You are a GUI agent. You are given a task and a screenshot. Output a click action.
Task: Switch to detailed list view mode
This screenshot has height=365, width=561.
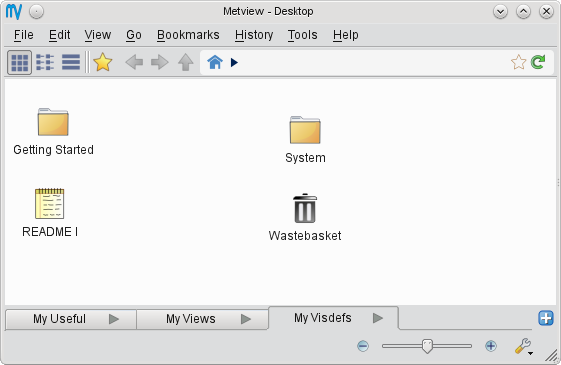tap(70, 63)
